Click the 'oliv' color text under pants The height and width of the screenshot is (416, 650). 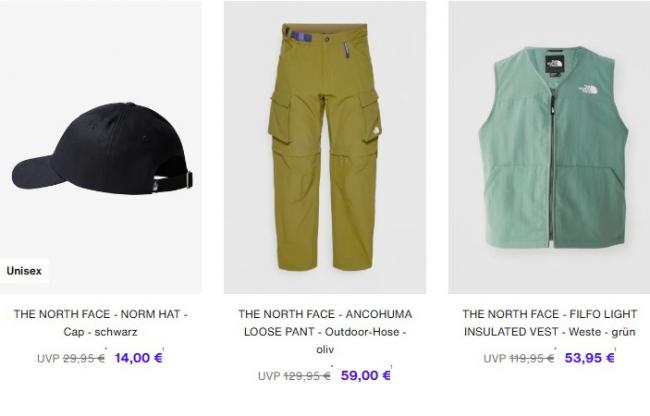coord(325,350)
